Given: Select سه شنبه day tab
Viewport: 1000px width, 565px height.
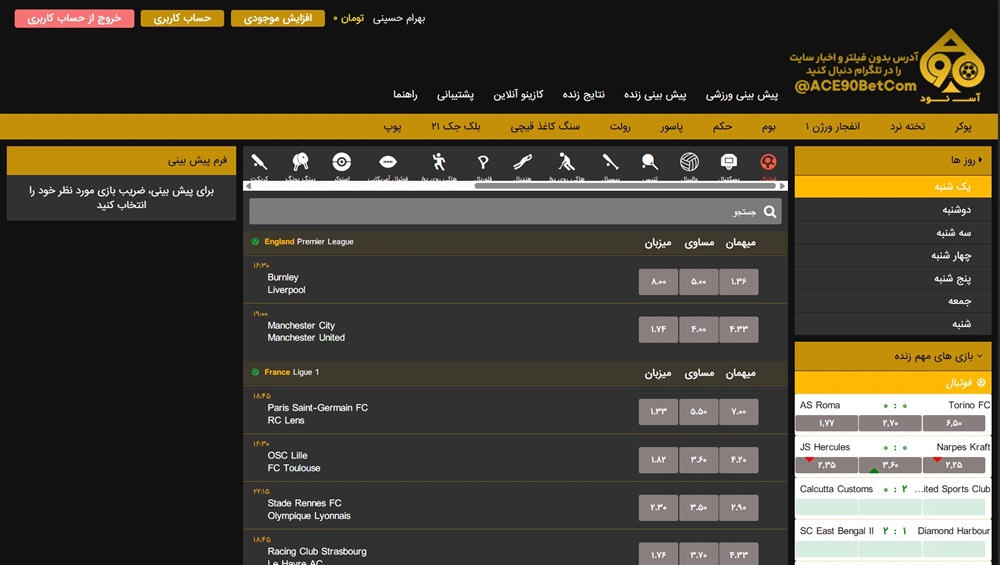Looking at the screenshot, I should (893, 232).
